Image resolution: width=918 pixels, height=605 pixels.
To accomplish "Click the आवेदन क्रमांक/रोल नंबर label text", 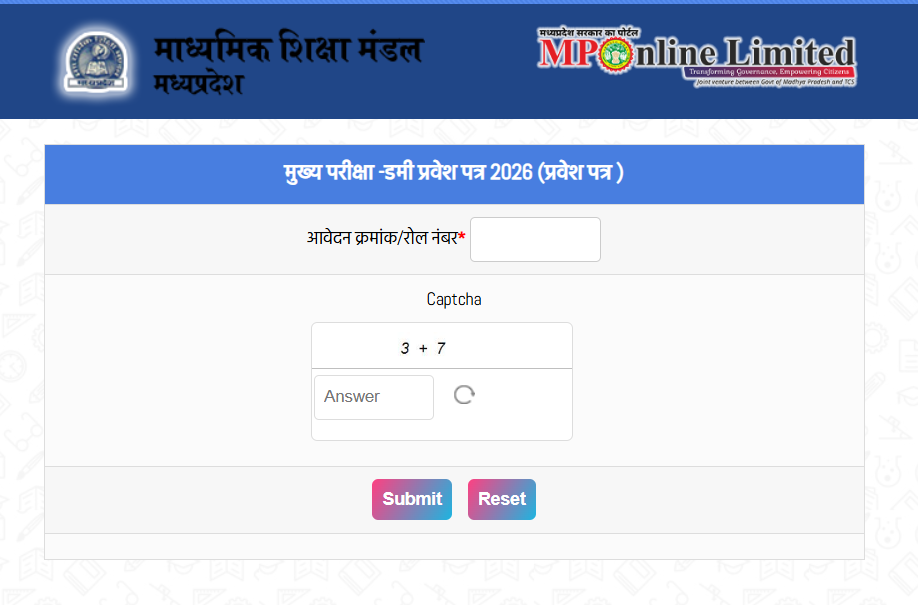I will pos(382,238).
